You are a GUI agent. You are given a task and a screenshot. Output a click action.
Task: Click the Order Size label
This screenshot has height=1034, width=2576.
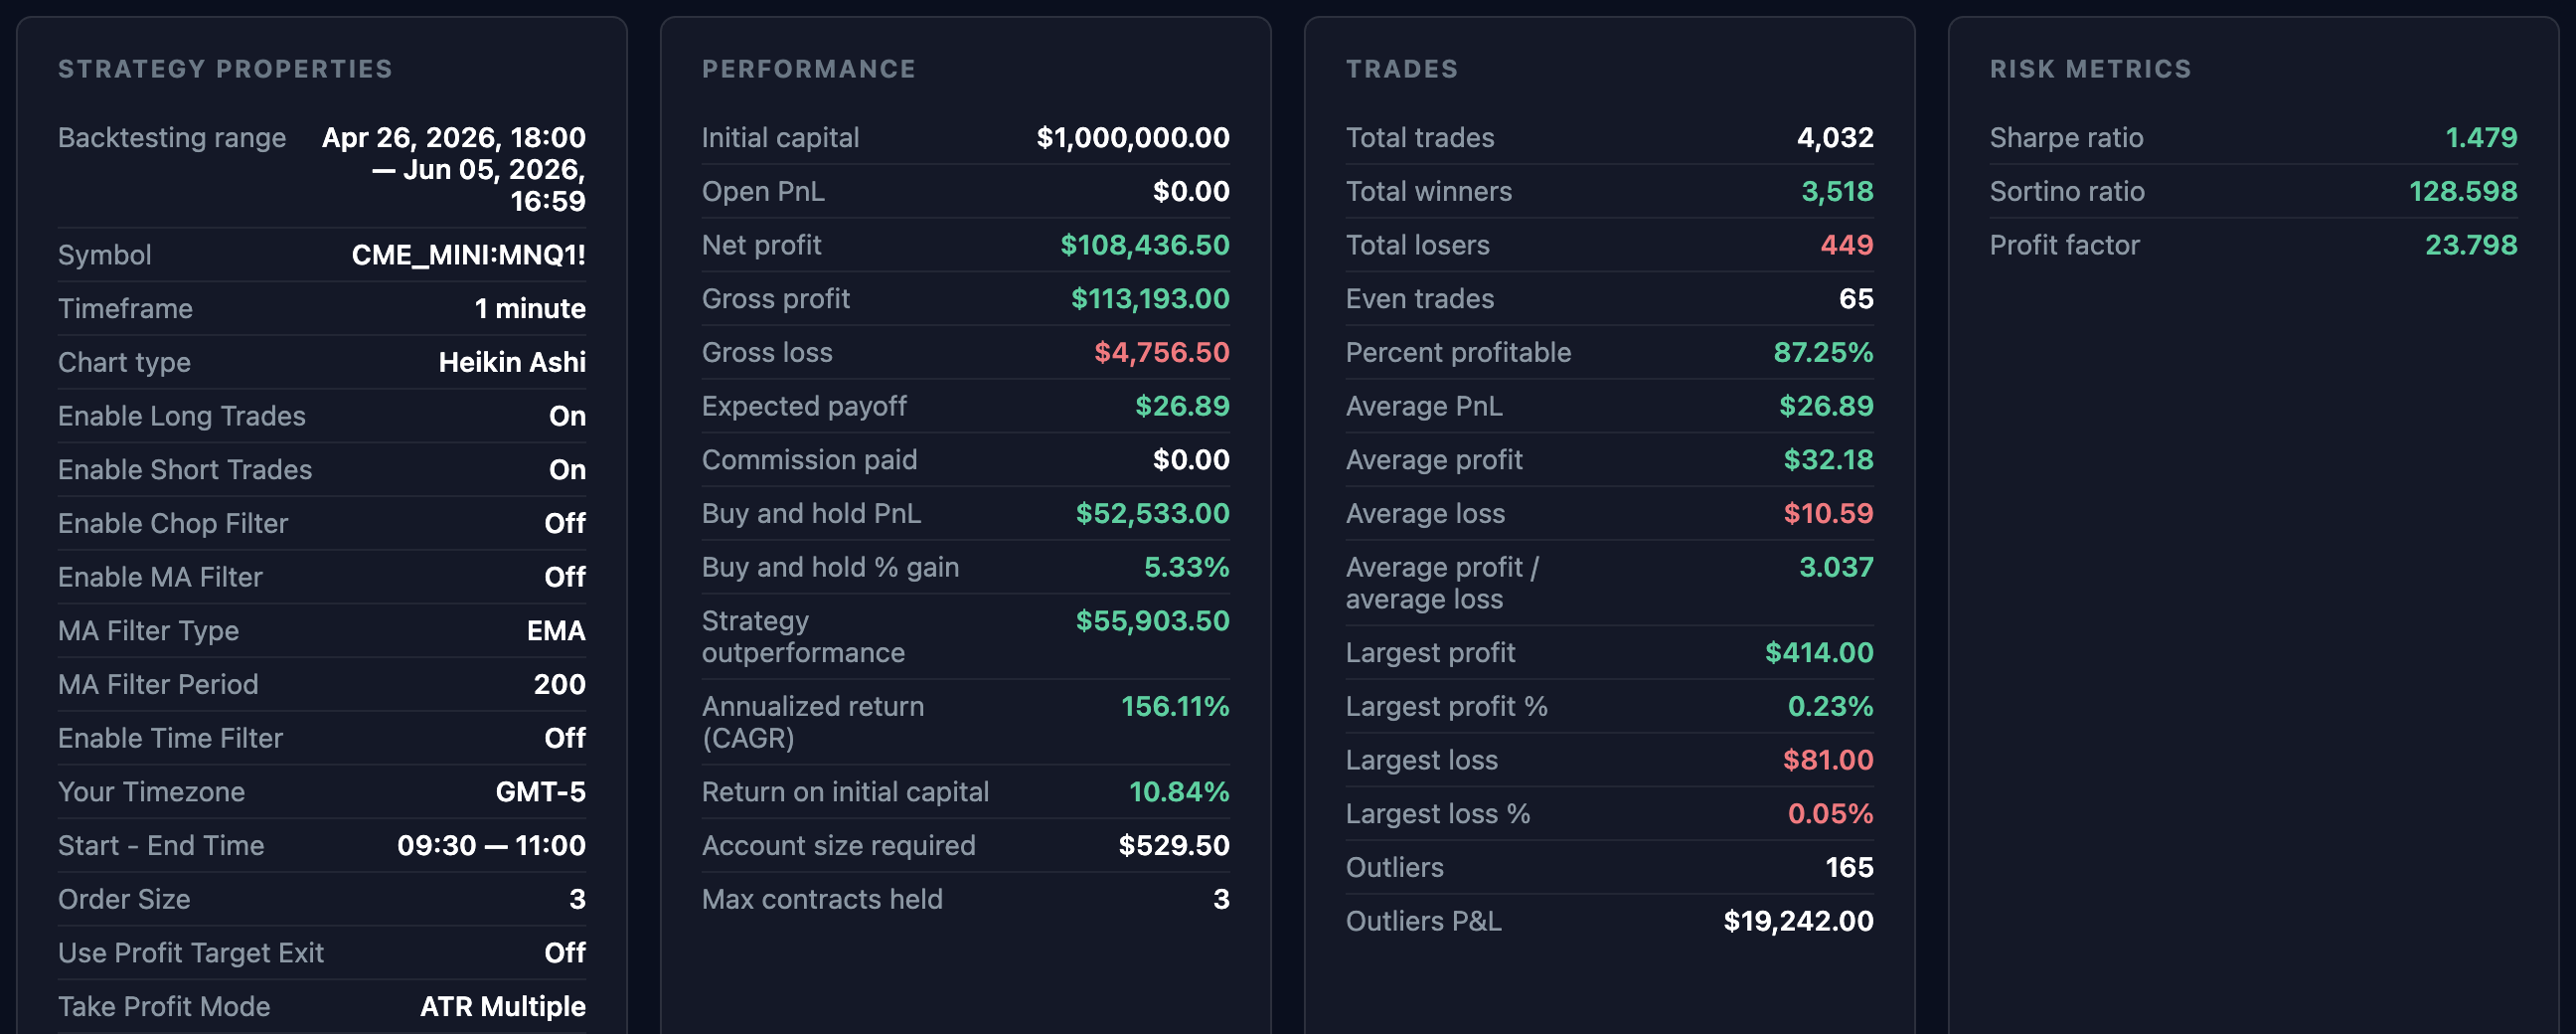point(124,899)
